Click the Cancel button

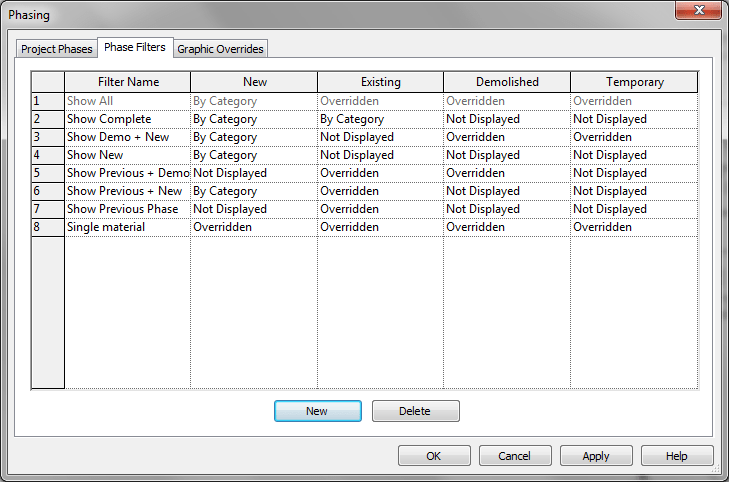pos(514,456)
